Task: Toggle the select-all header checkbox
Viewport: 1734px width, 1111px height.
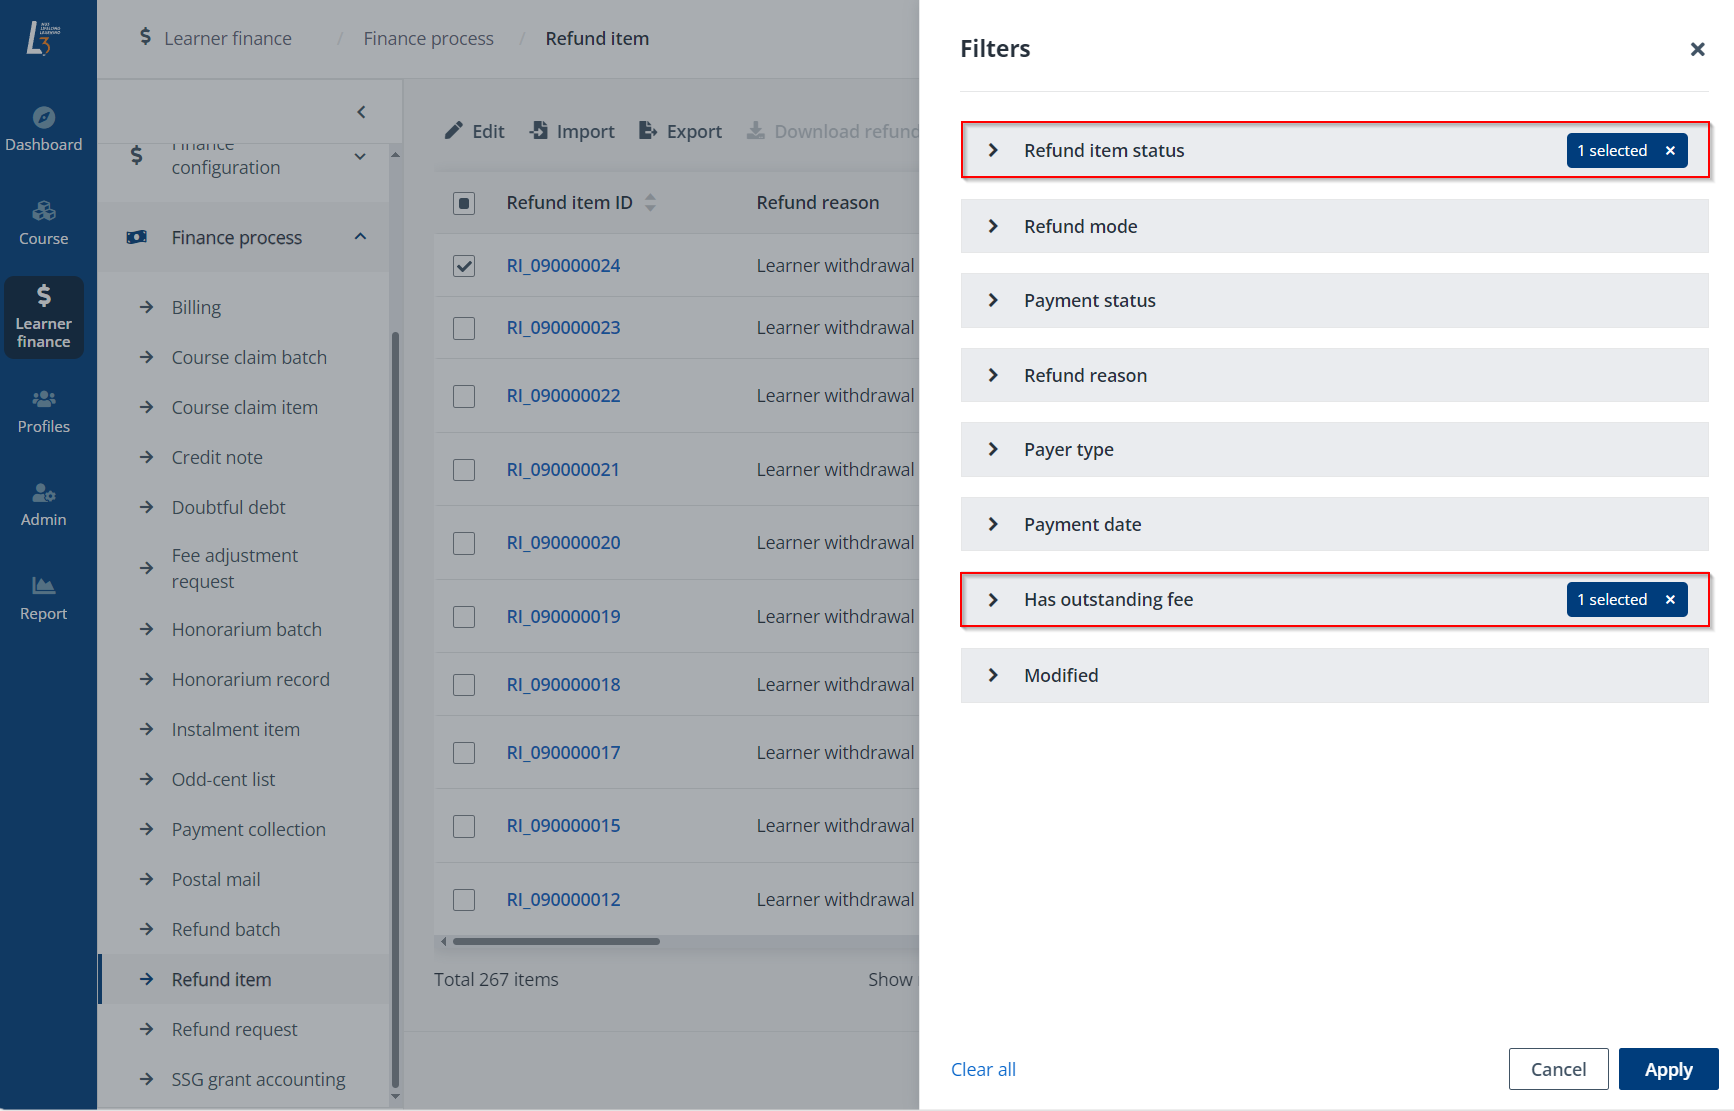Action: [x=464, y=204]
